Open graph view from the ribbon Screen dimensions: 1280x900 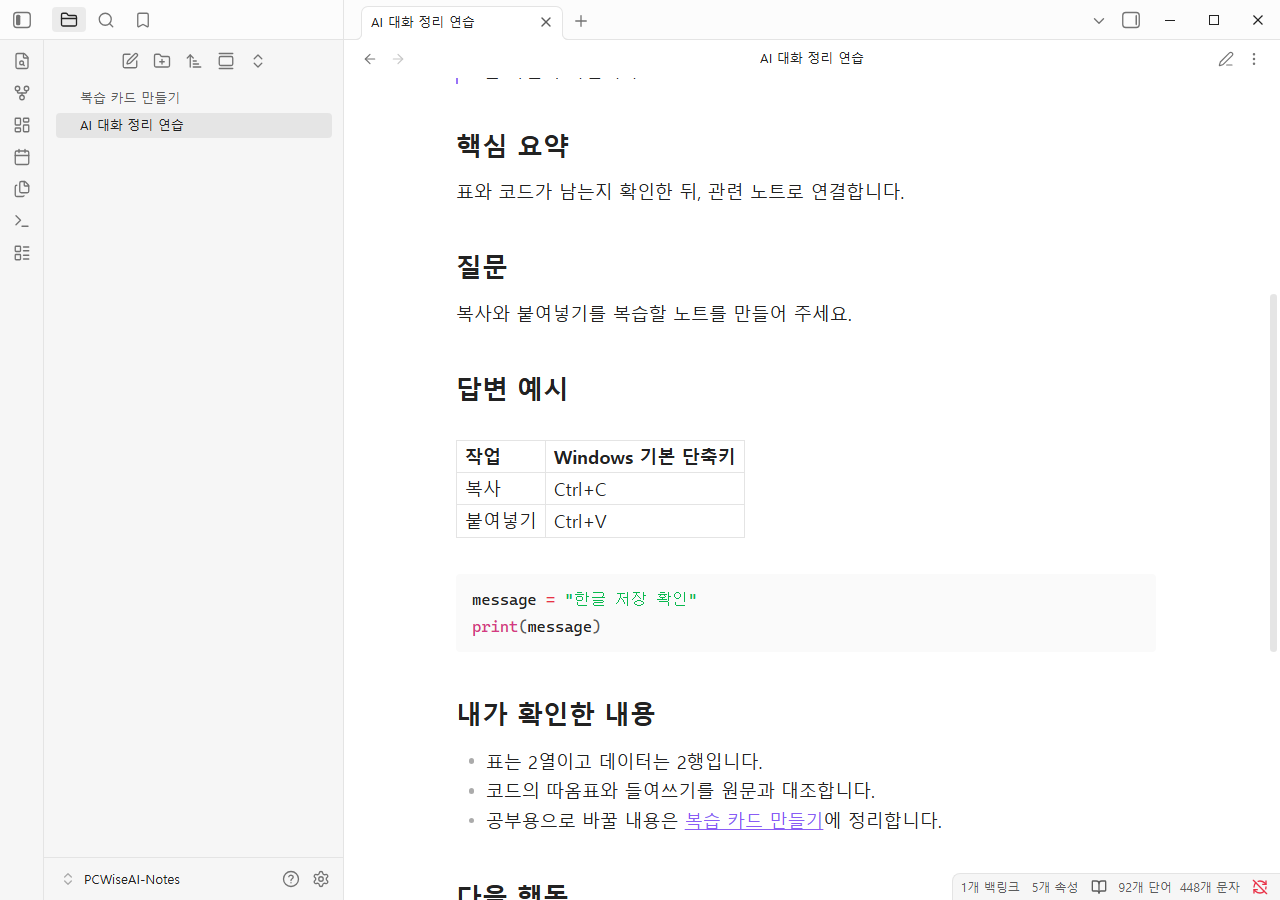(22, 93)
